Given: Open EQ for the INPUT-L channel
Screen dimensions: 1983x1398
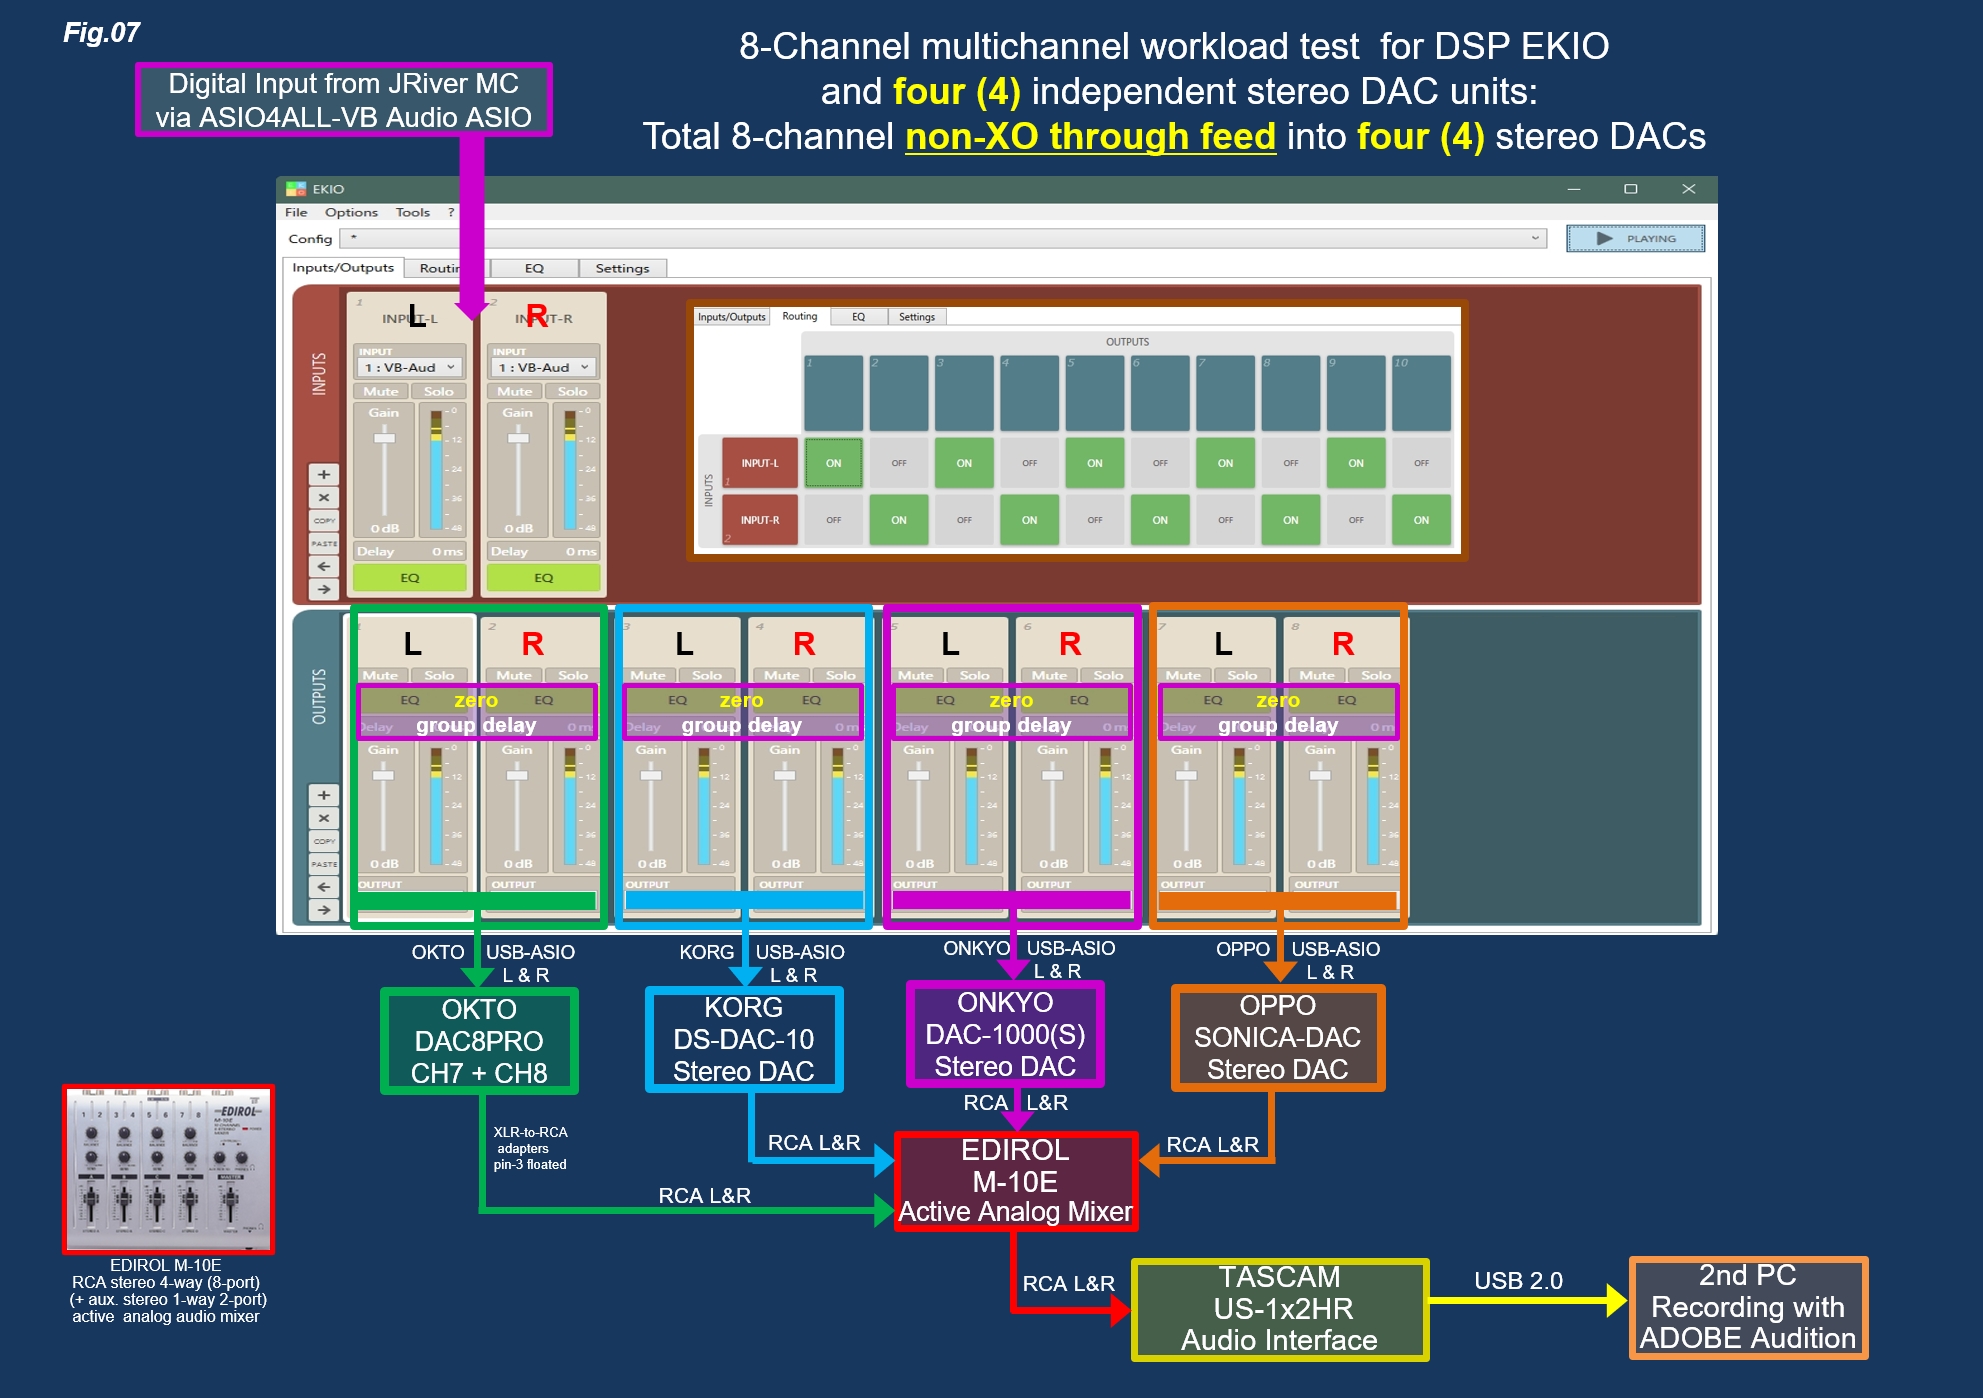Looking at the screenshot, I should coord(410,577).
